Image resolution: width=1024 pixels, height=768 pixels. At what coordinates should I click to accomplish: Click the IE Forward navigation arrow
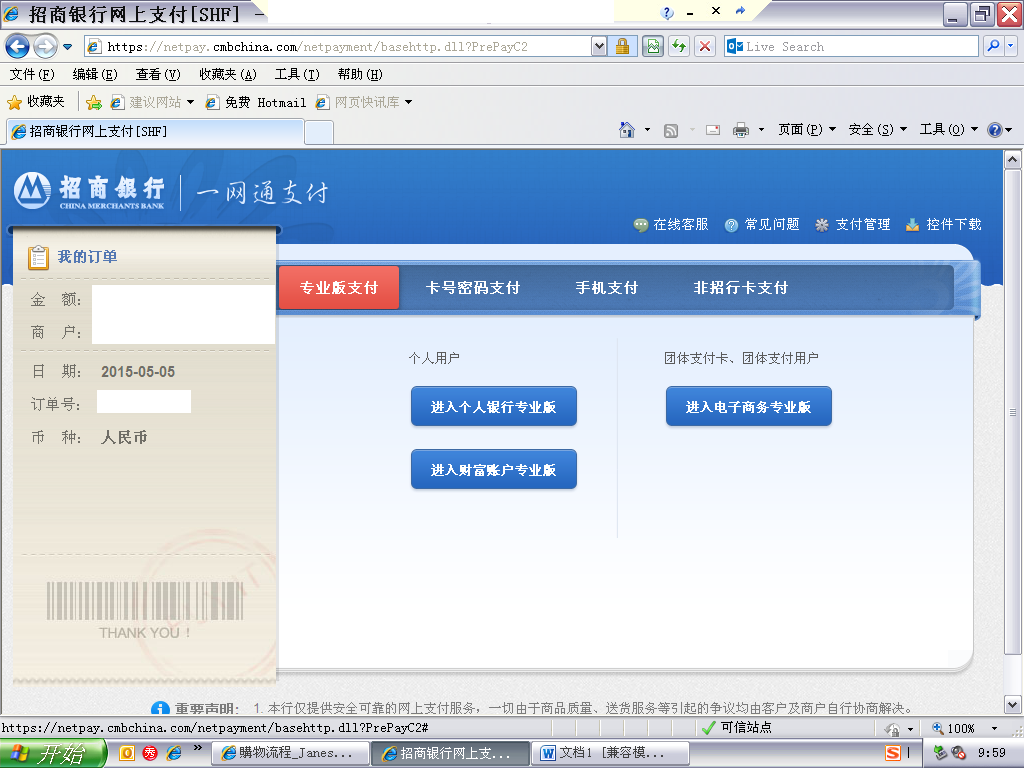click(45, 46)
